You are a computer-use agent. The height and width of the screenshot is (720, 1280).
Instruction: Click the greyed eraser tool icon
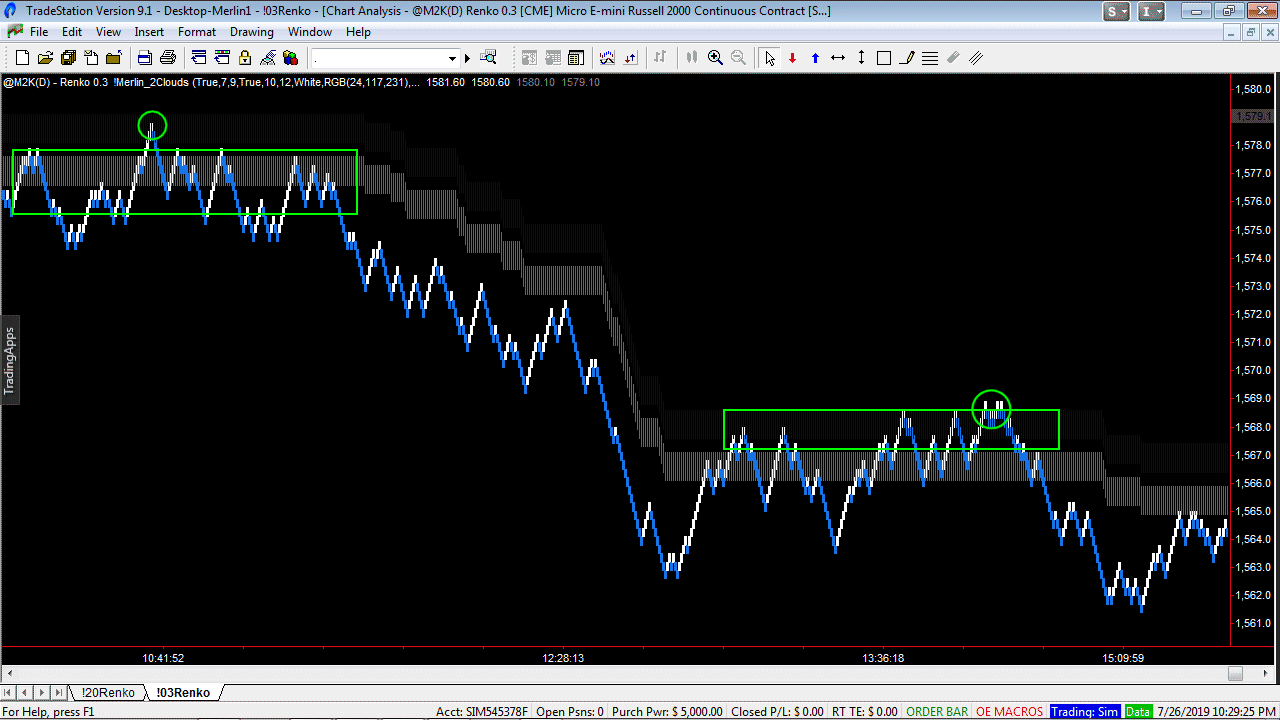(x=953, y=58)
